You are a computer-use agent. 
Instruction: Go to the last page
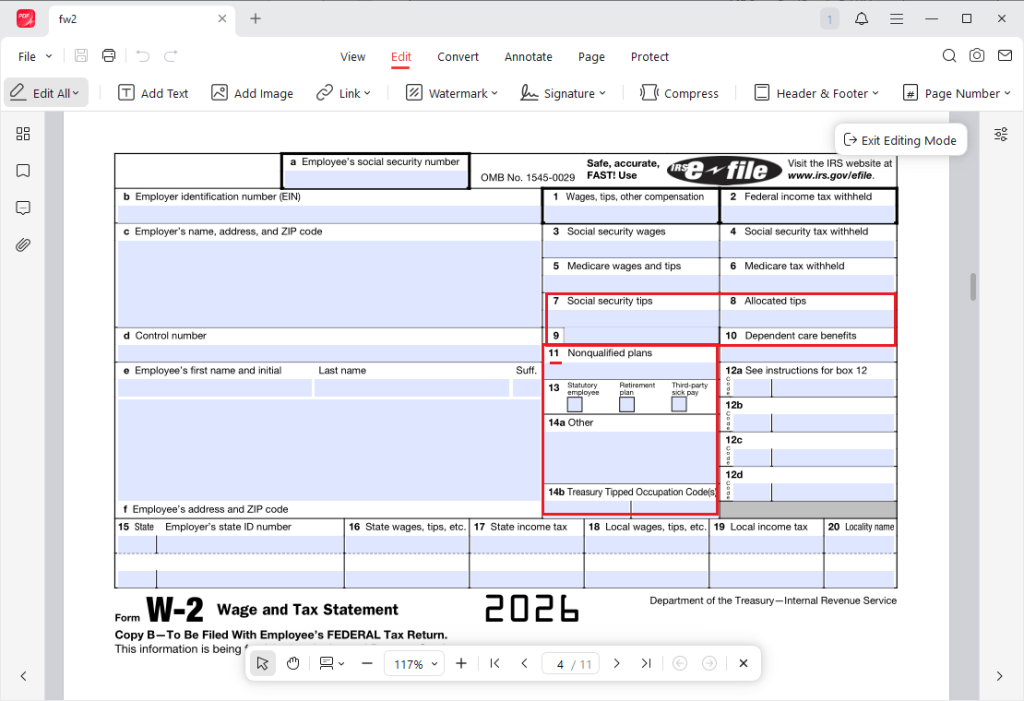click(x=647, y=664)
